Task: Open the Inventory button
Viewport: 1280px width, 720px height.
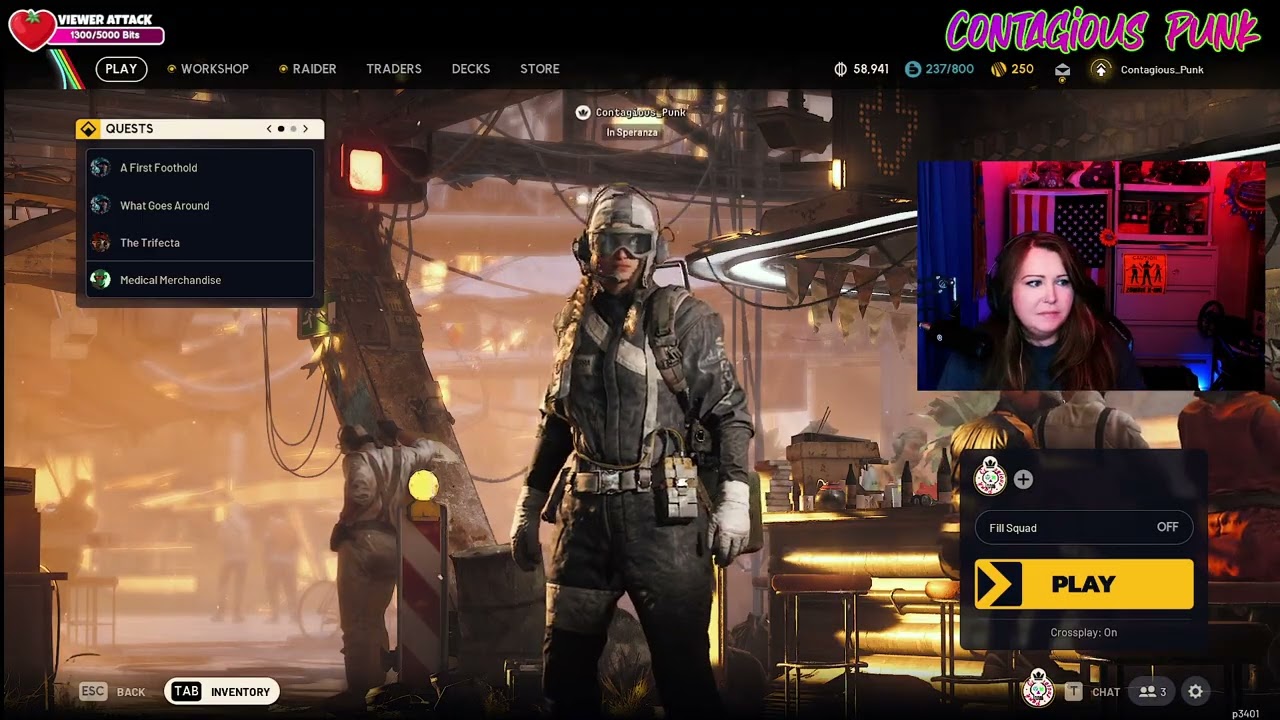Action: [222, 691]
